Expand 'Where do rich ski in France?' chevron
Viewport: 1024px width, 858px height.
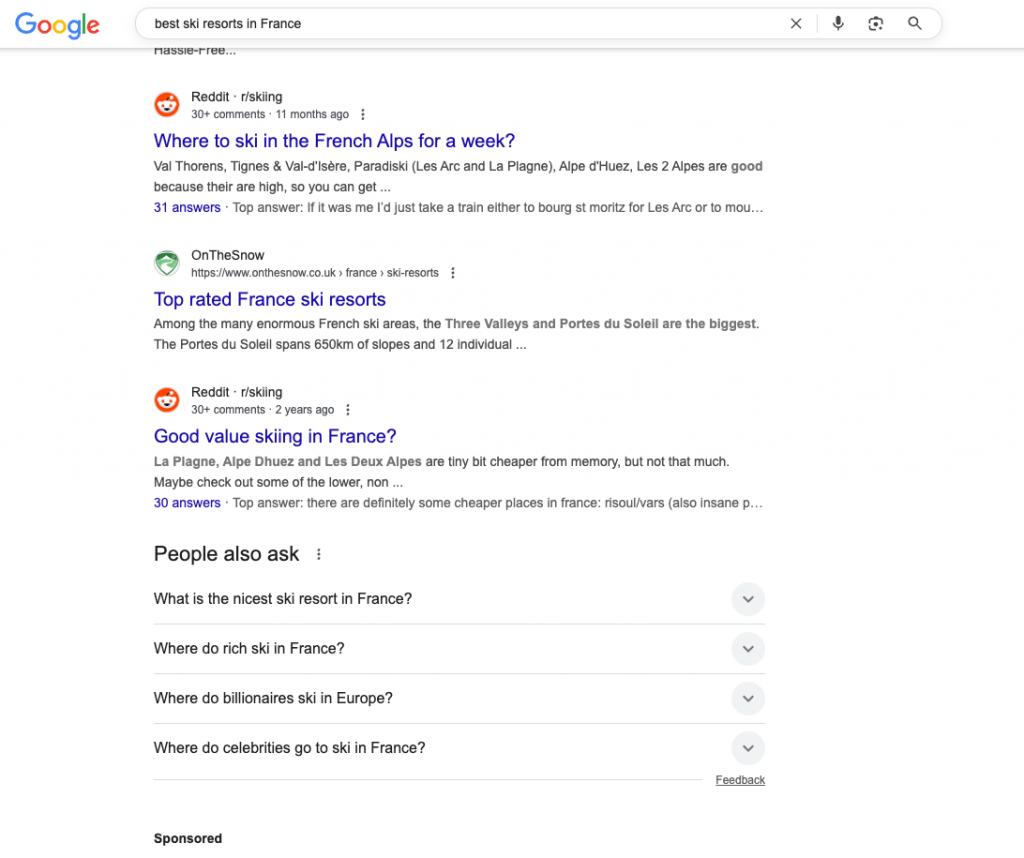[x=748, y=649]
